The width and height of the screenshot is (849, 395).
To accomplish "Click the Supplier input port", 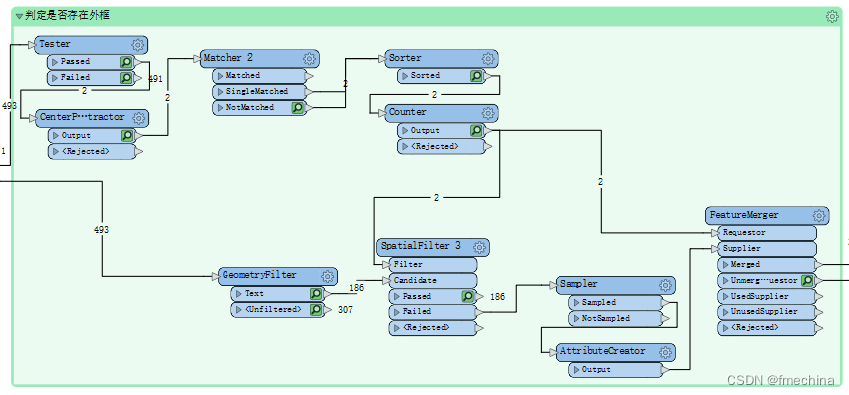I will tap(766, 249).
